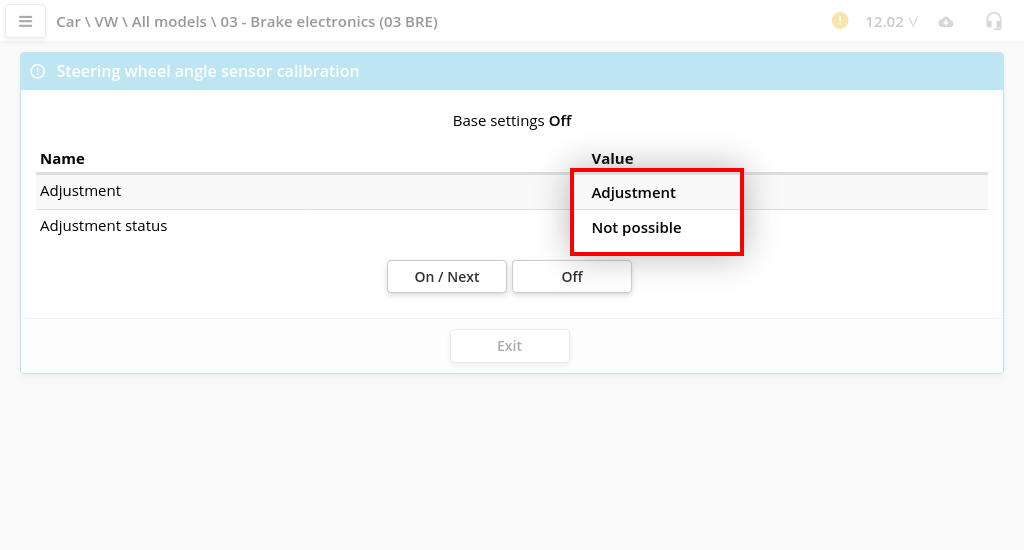The height and width of the screenshot is (550, 1024).
Task: Select the Adjustment status row
Action: 103,226
